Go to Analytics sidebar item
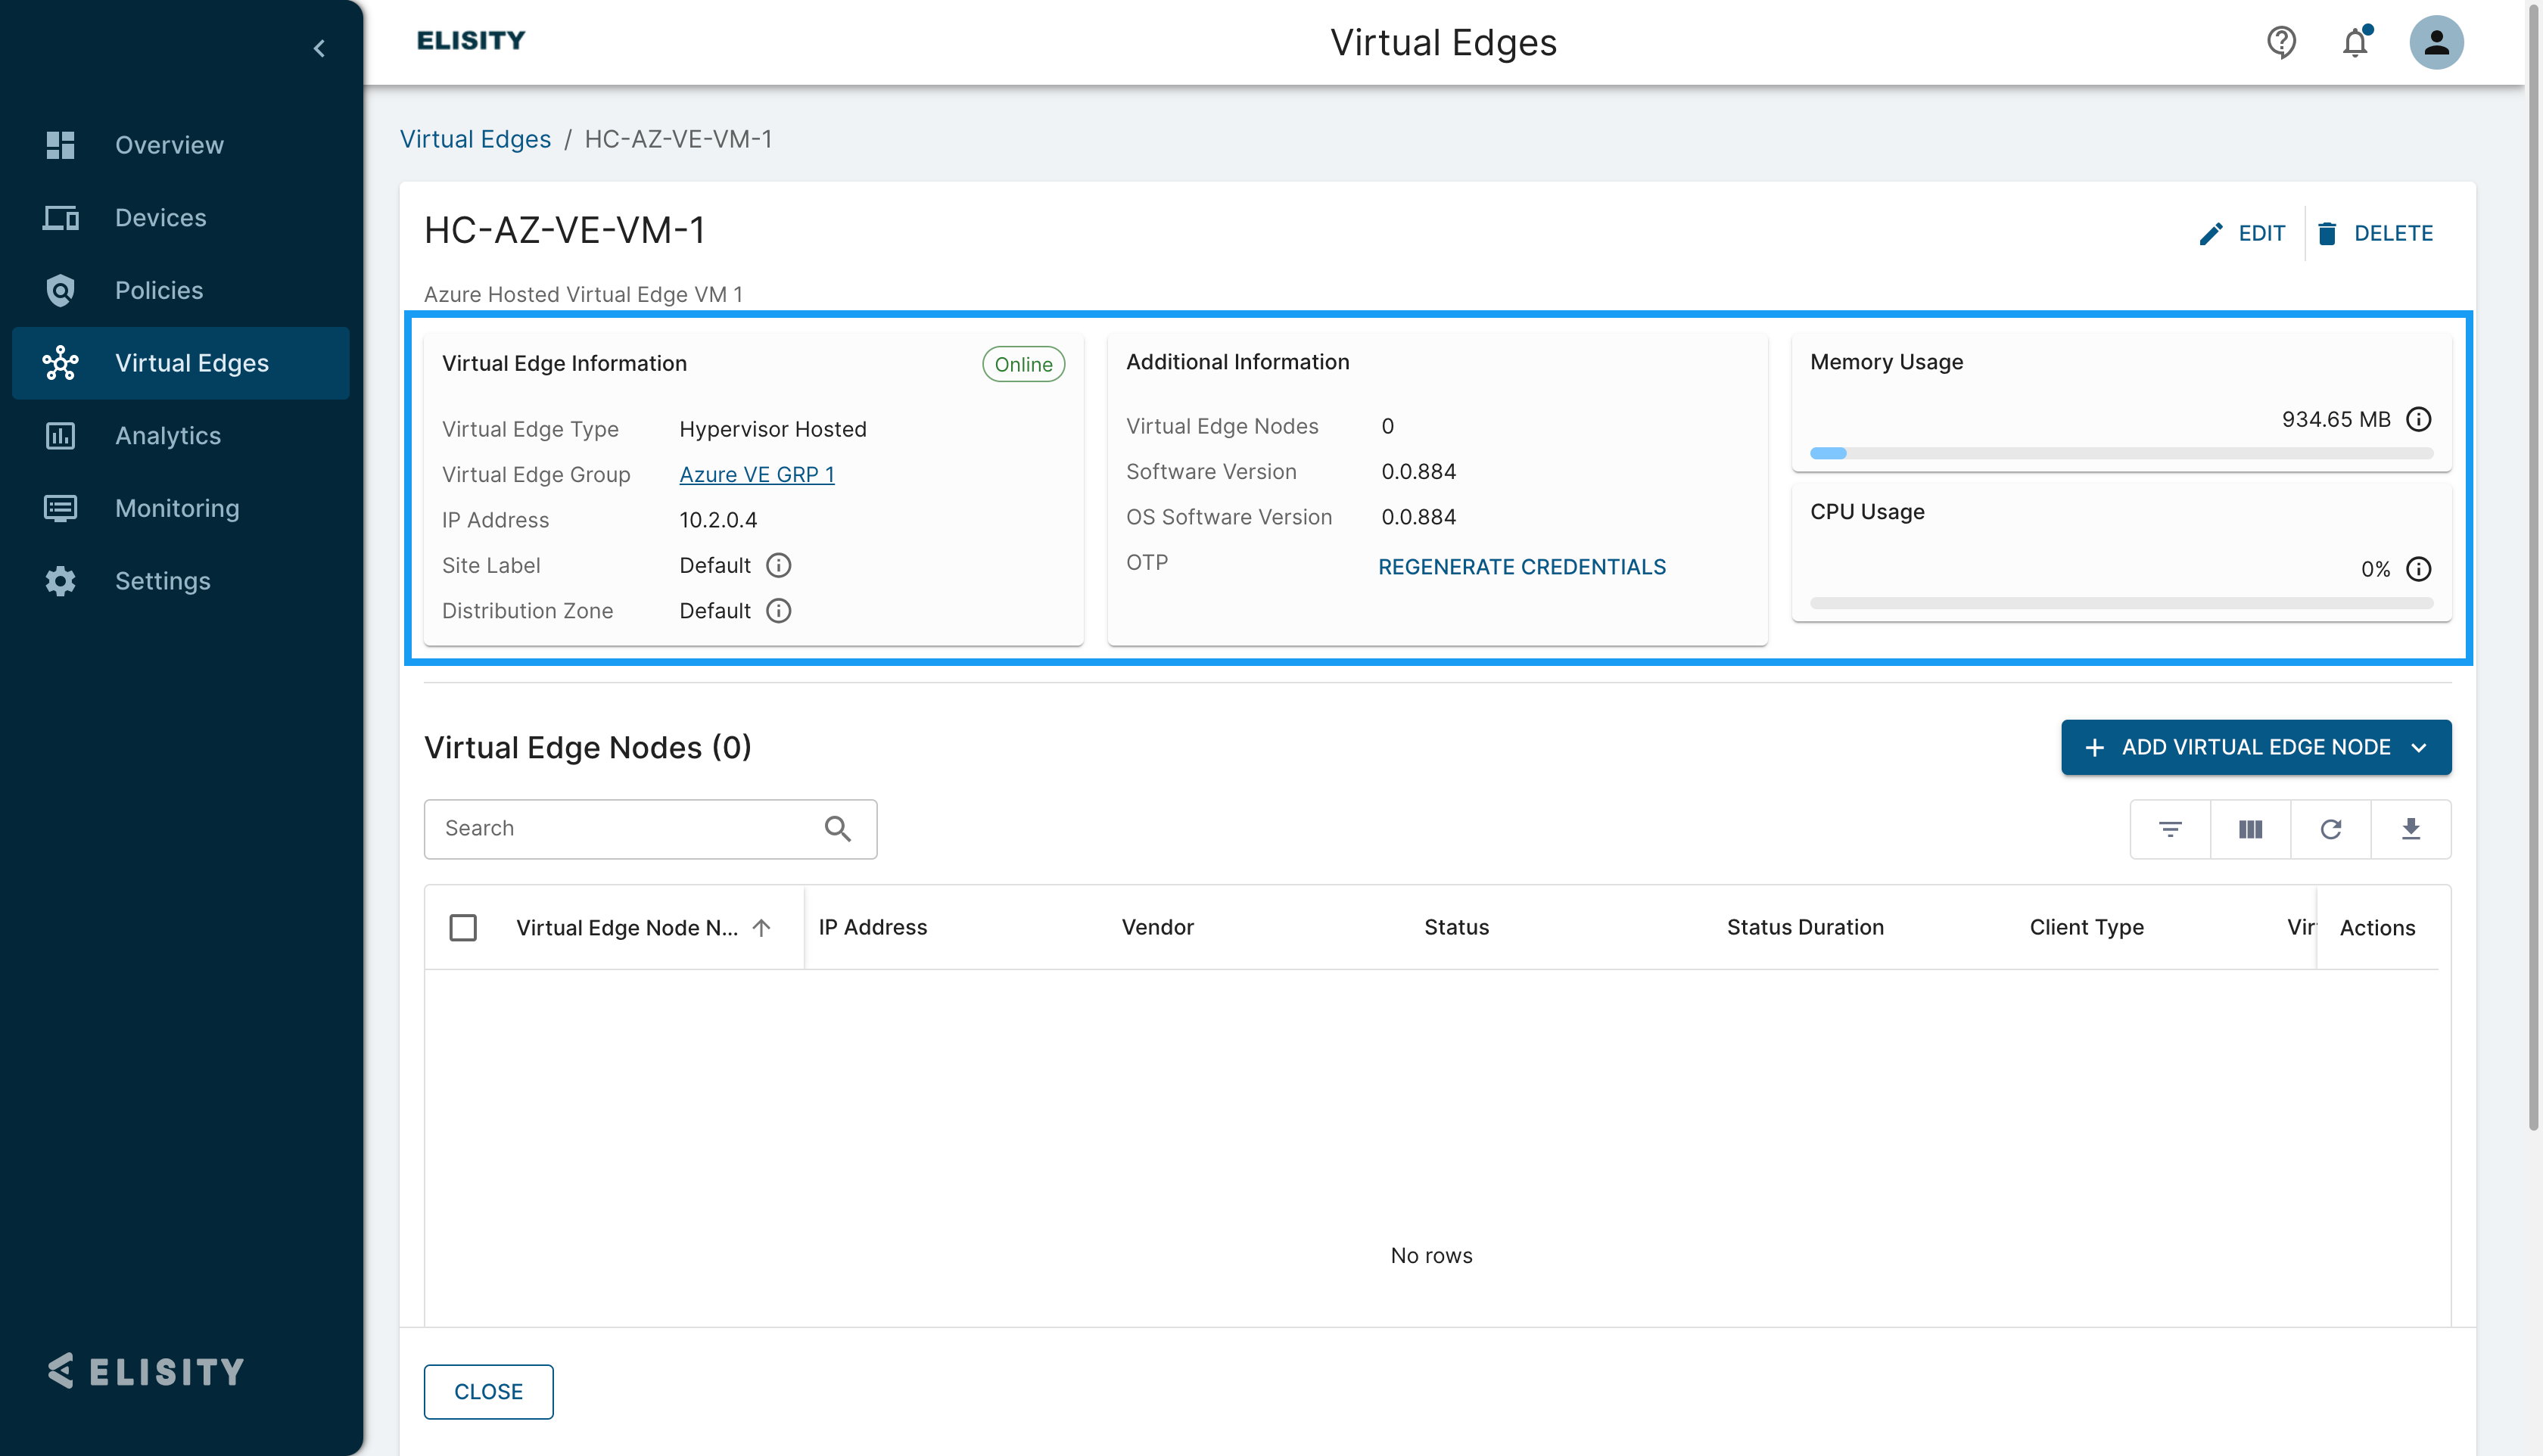This screenshot has width=2543, height=1456. [x=167, y=435]
